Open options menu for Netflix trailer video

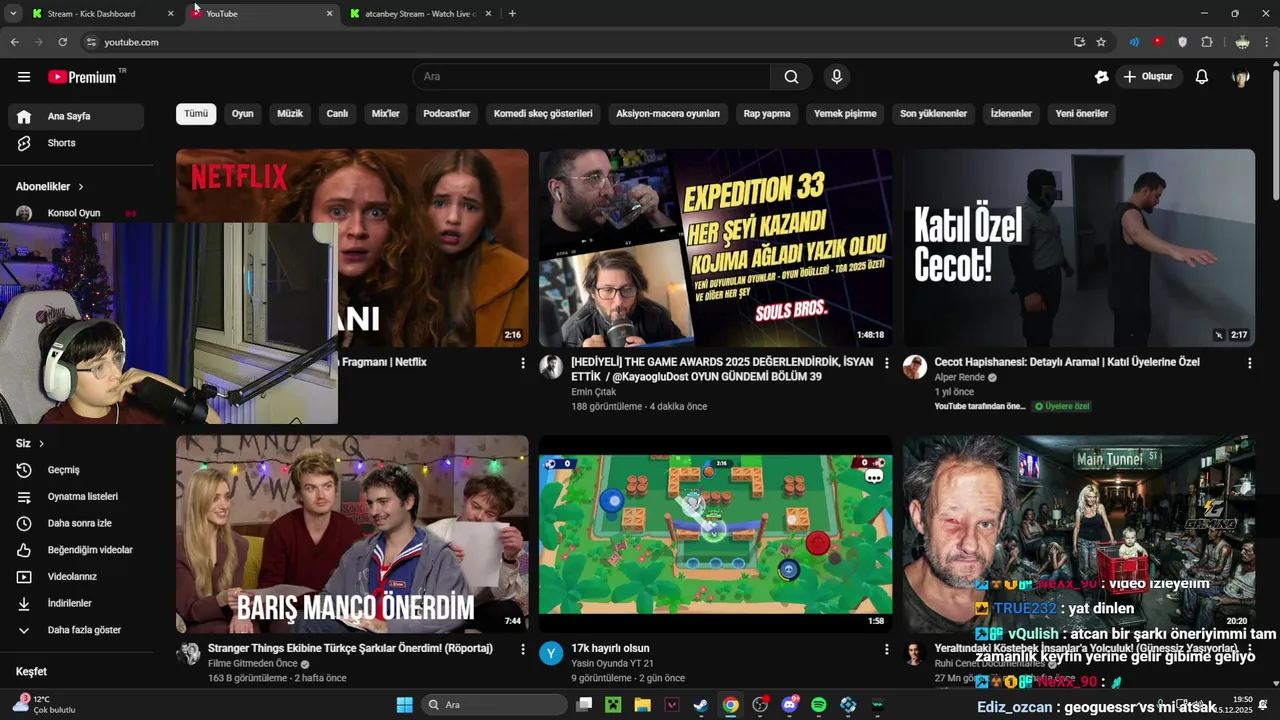pyautogui.click(x=522, y=363)
